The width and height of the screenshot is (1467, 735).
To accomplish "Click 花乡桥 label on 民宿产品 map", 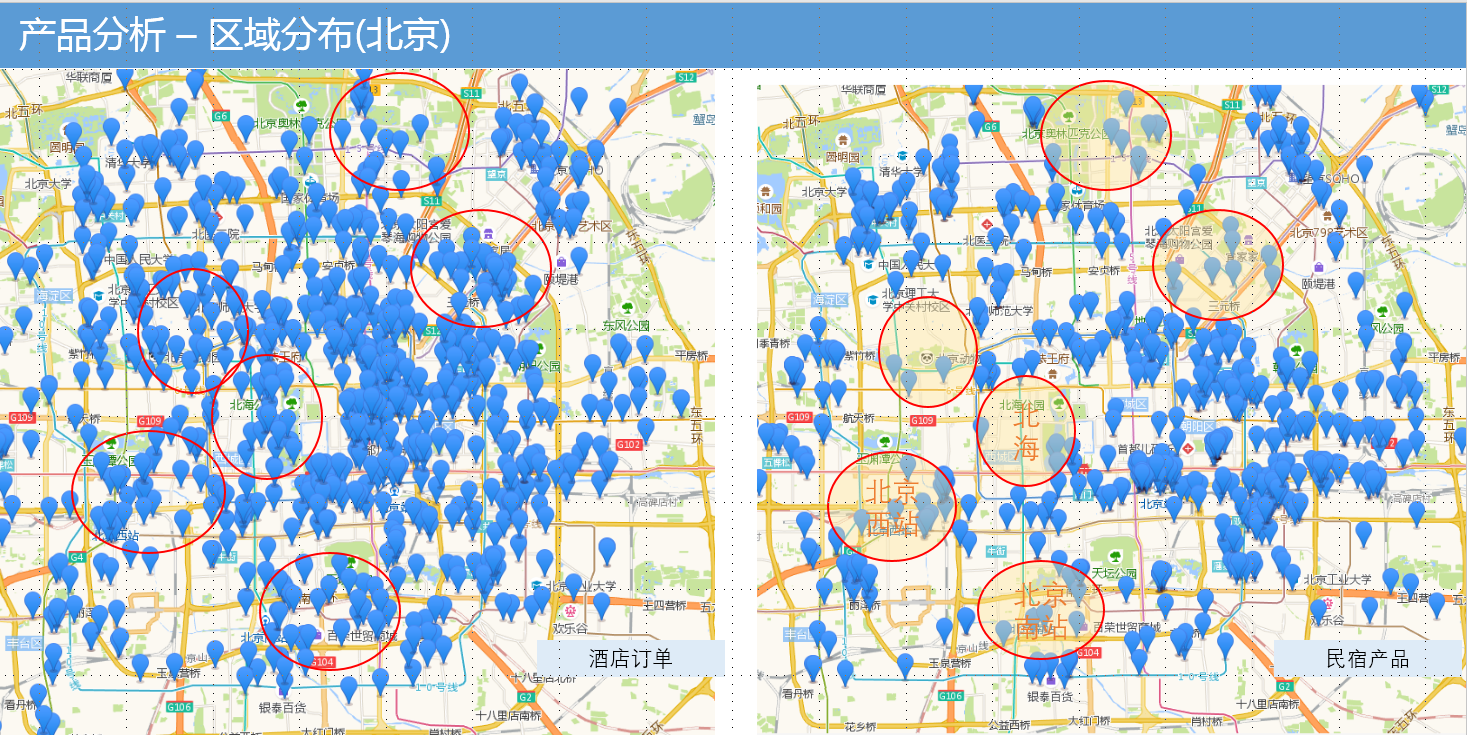I will point(861,726).
